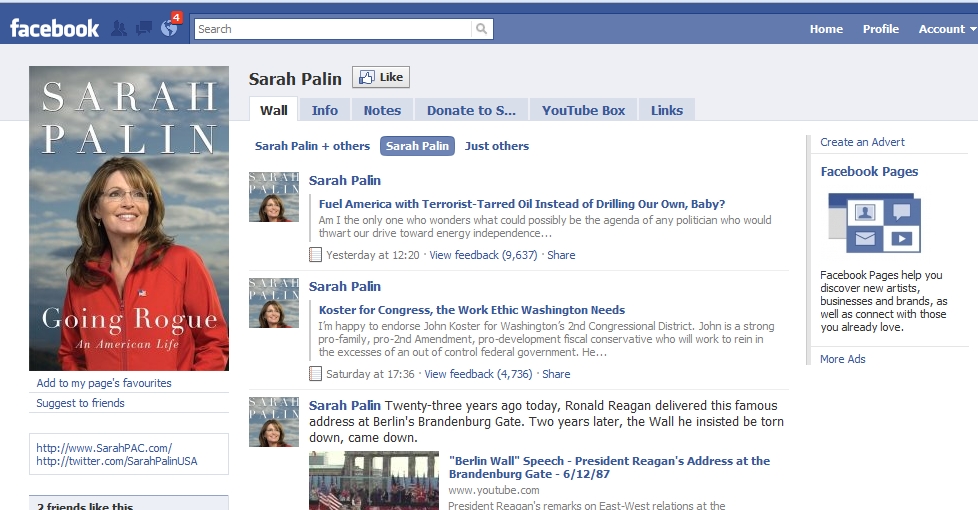Click Suggest to friends
This screenshot has width=978, height=510.
pyautogui.click(x=80, y=403)
